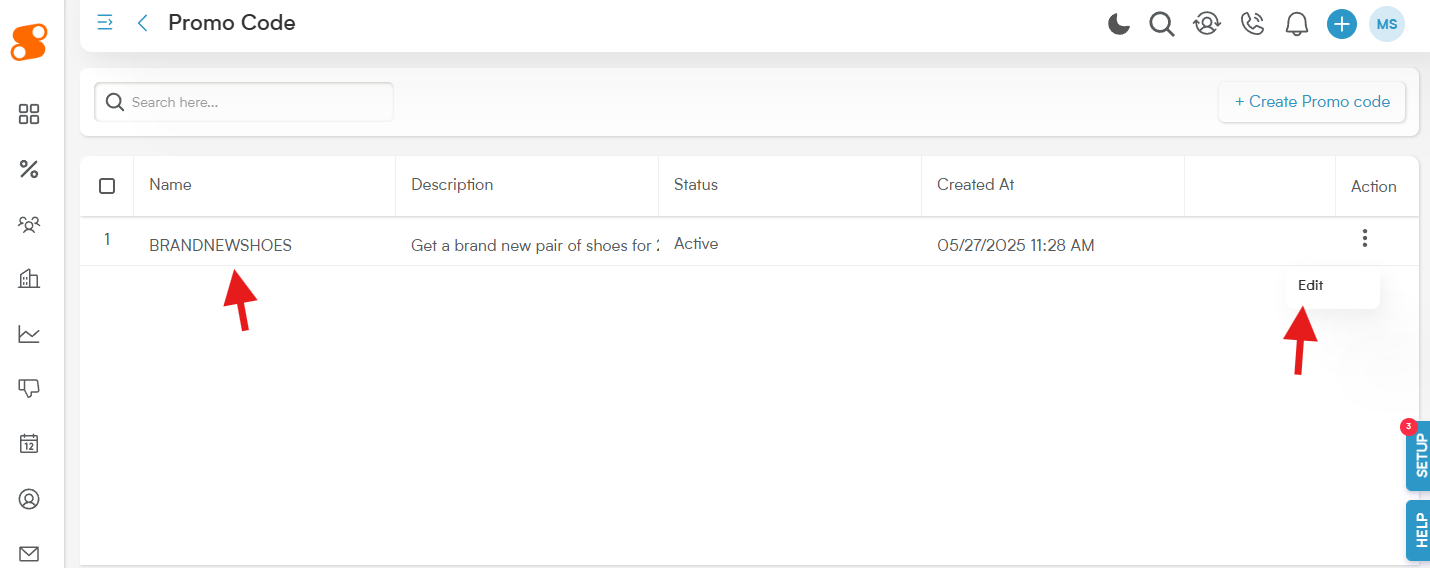Open the BRANDNEWSHOES promo code name

[220, 245]
